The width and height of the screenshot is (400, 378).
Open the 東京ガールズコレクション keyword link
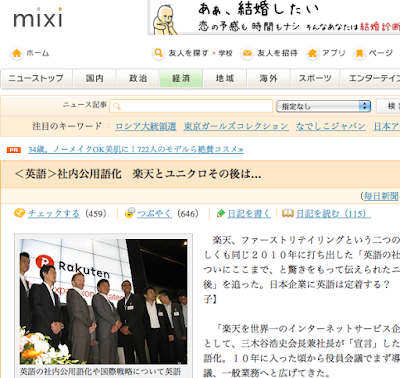[236, 126]
